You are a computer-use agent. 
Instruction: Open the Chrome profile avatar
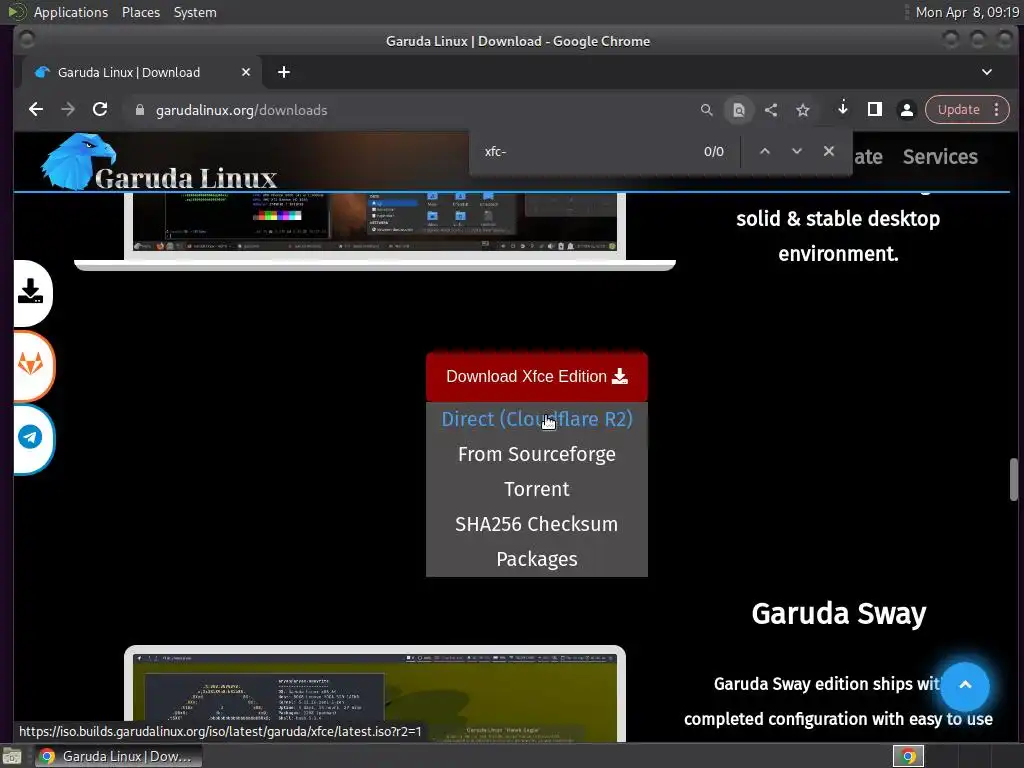[x=906, y=110]
